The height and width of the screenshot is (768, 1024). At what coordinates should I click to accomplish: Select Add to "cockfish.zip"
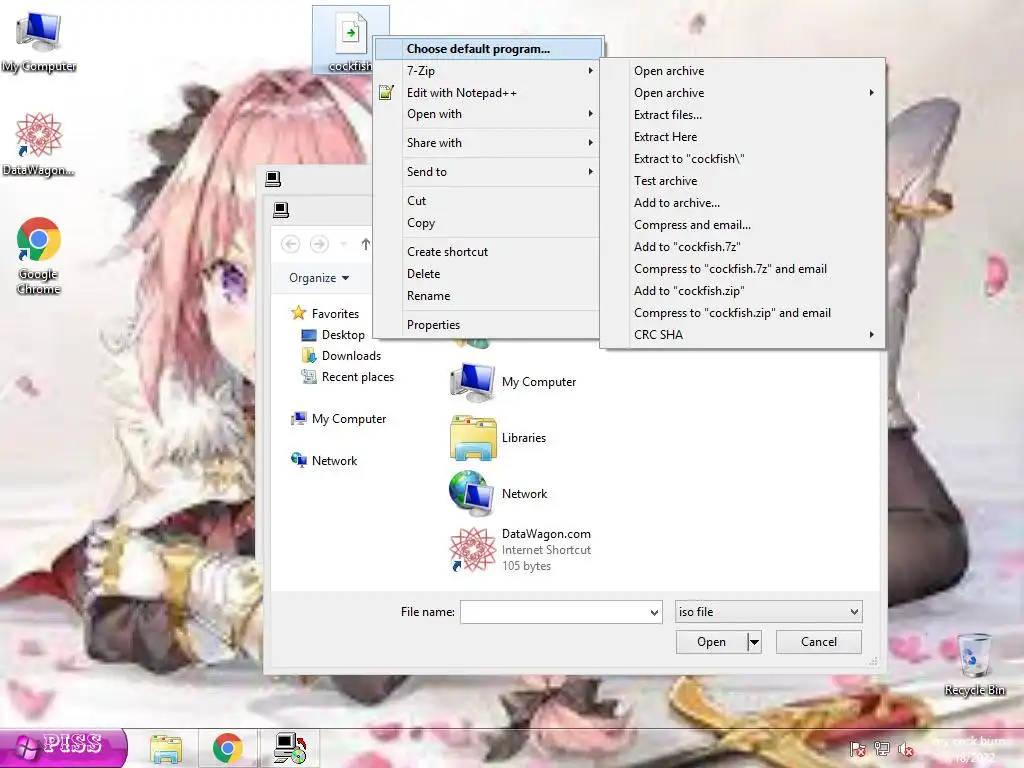[x=743, y=291]
